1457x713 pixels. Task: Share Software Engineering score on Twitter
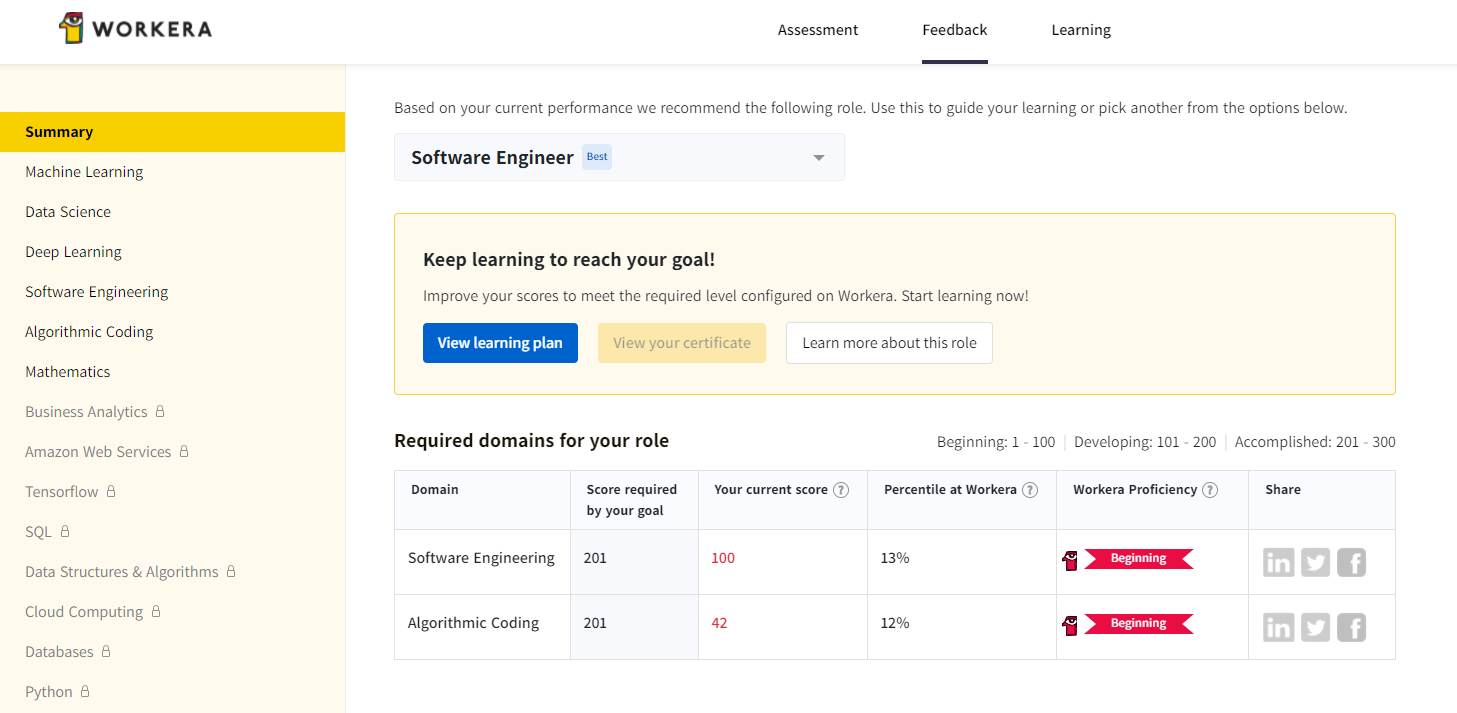click(x=1315, y=563)
